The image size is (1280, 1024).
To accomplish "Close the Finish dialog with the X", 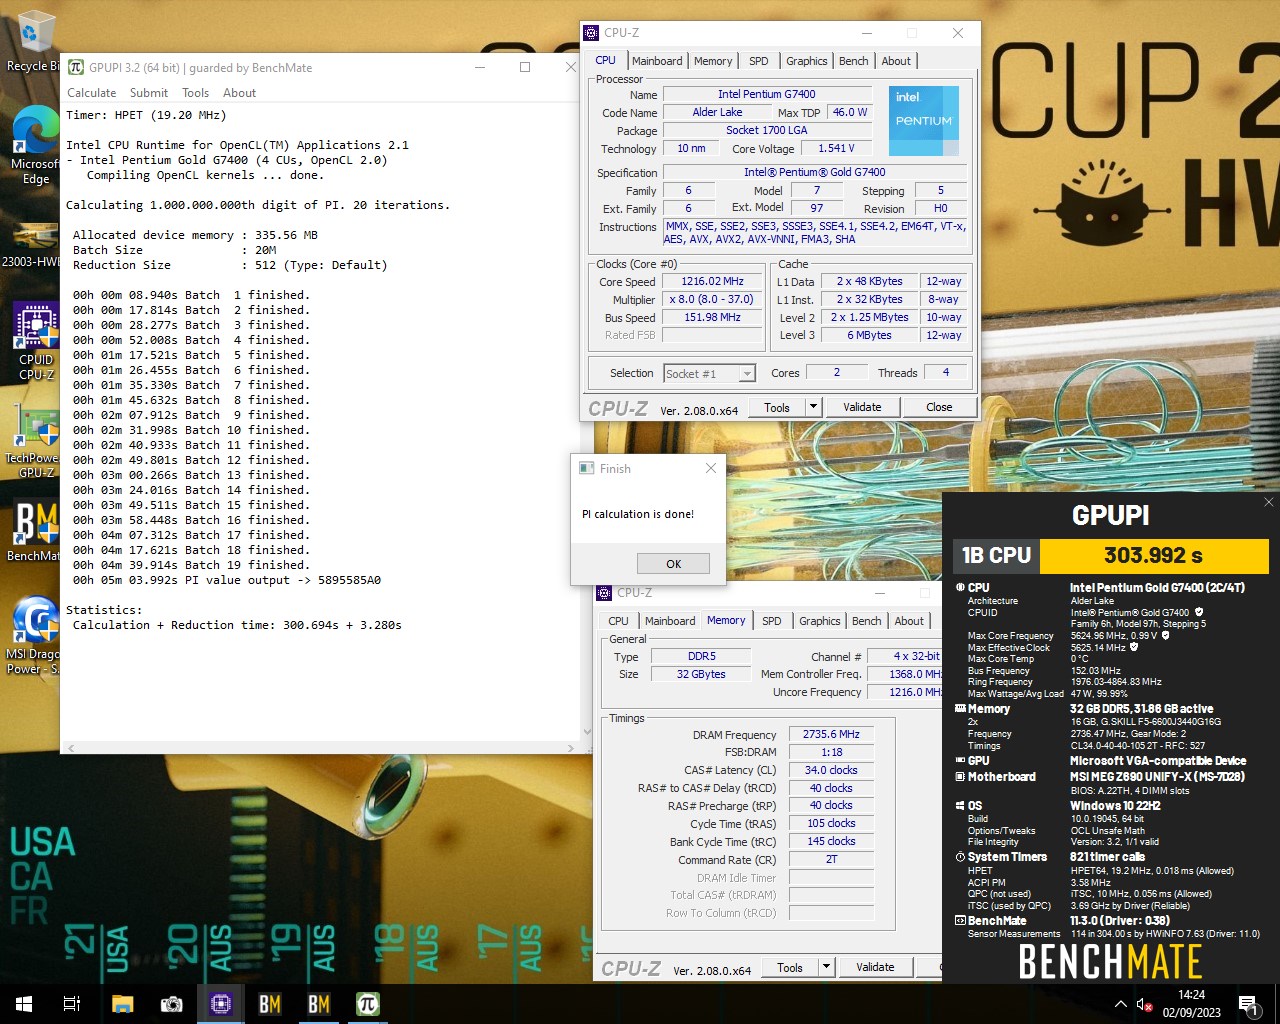I will point(710,468).
